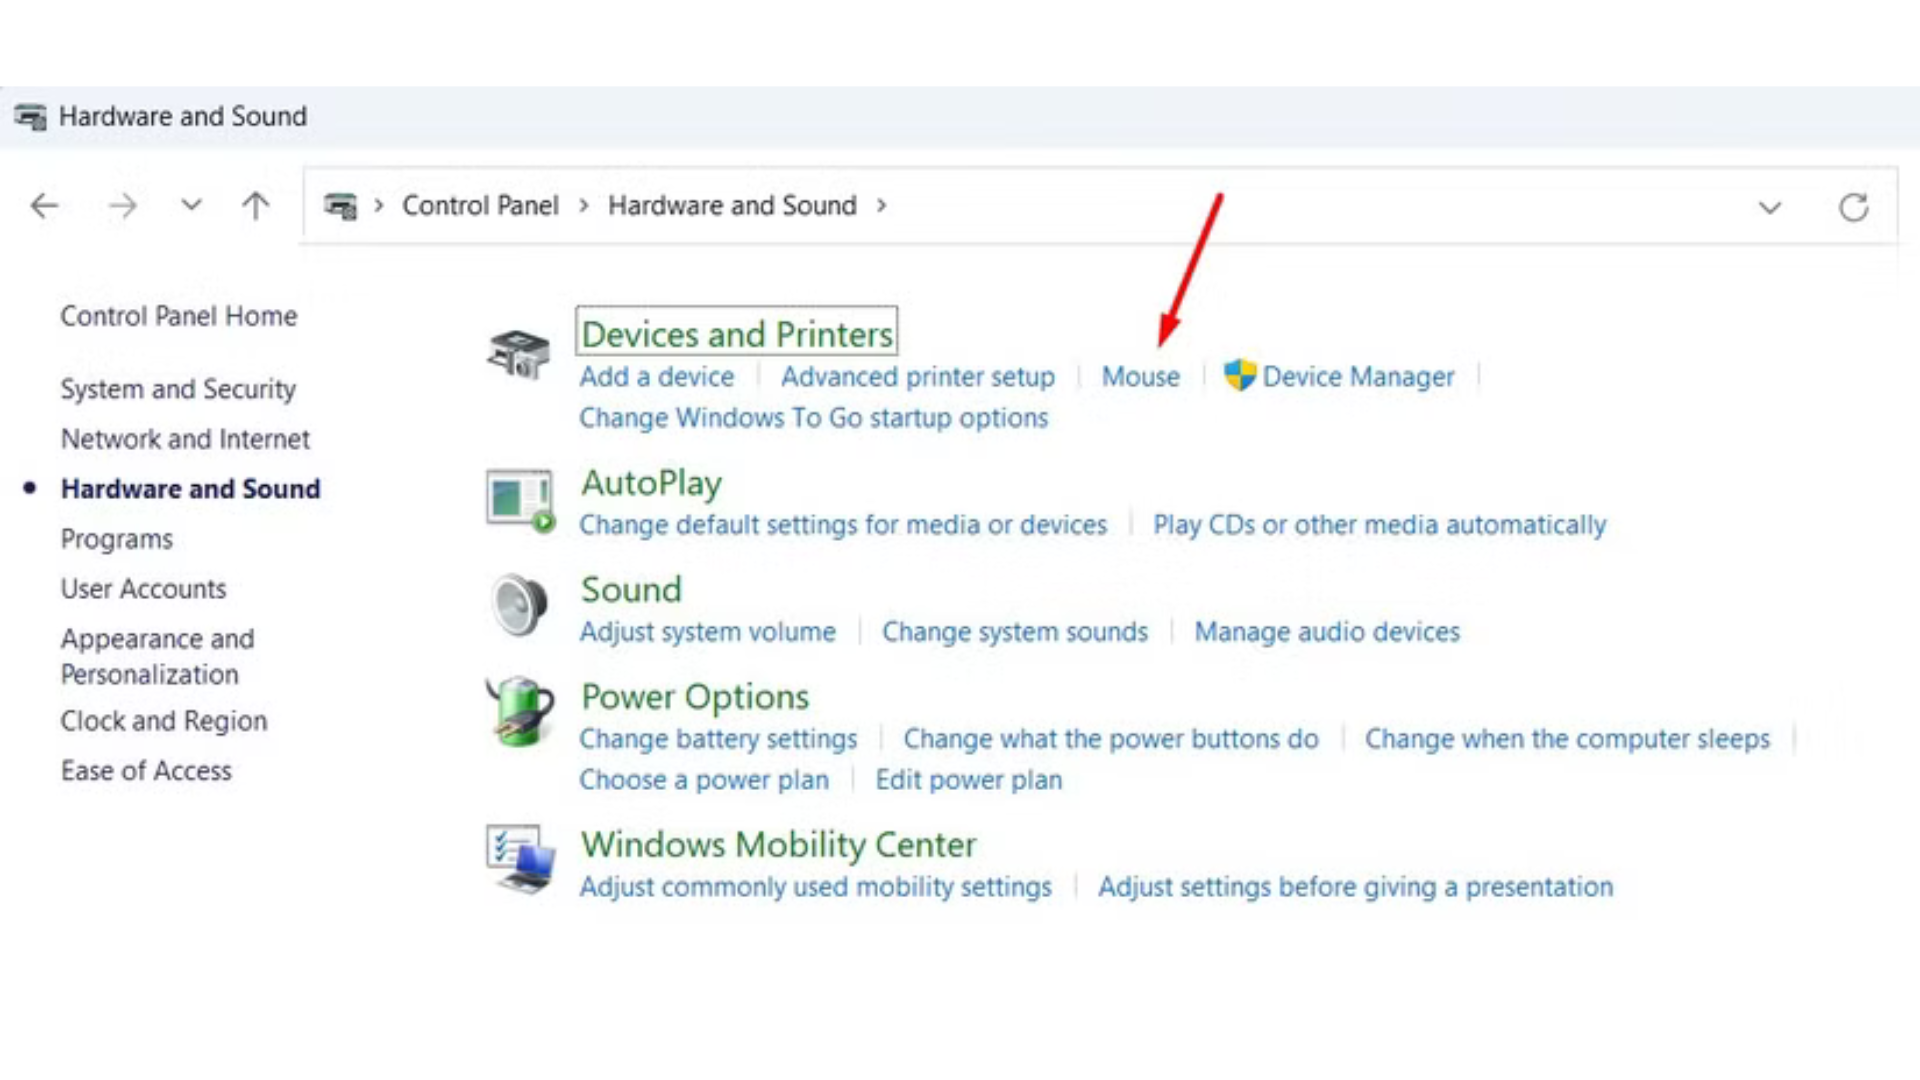Go to Appearance and Personalization category

(x=157, y=656)
